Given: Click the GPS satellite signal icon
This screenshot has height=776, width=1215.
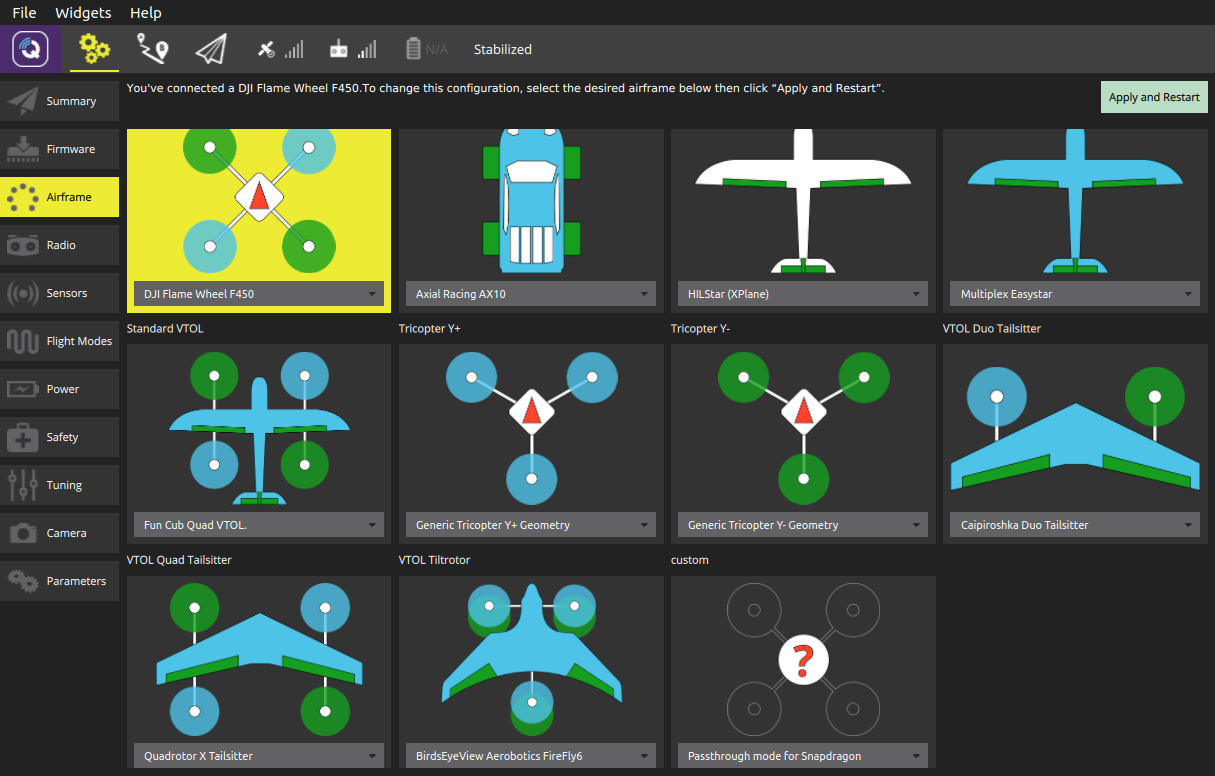Looking at the screenshot, I should point(280,49).
